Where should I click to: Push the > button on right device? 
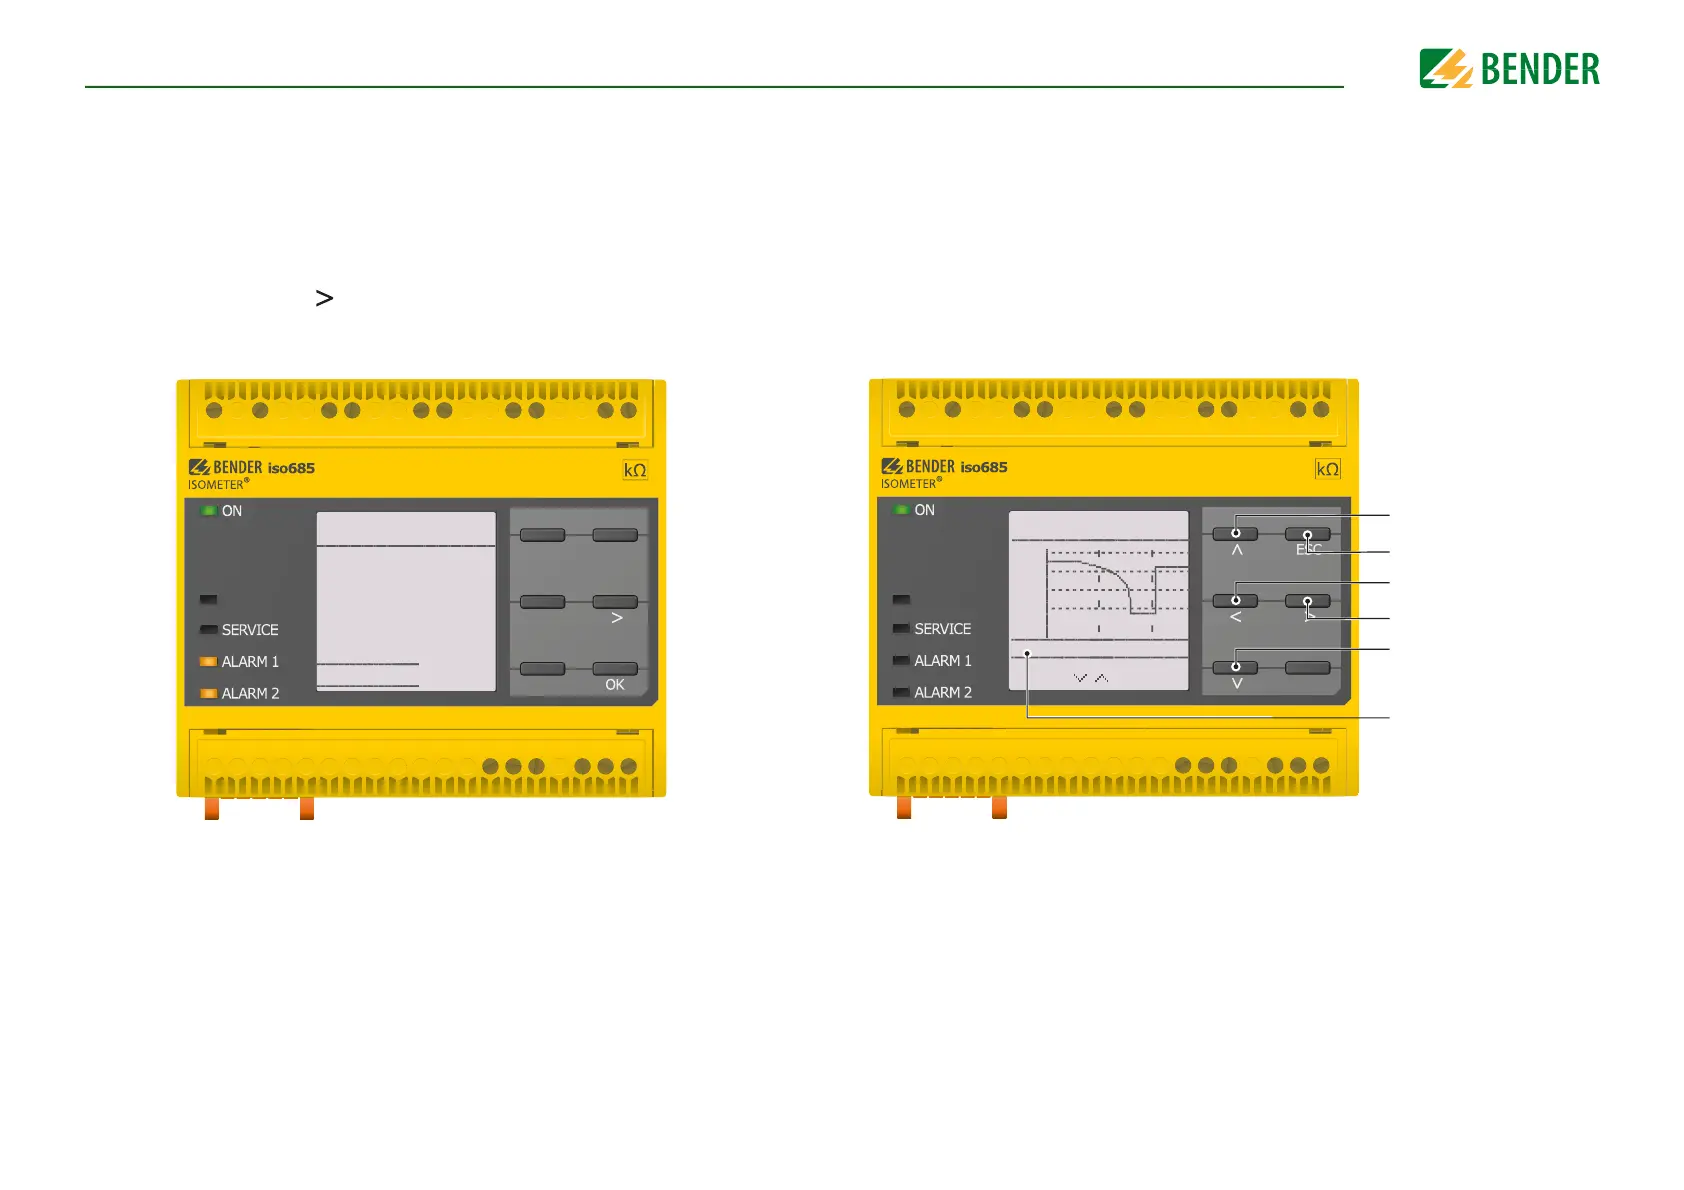coord(1307,601)
